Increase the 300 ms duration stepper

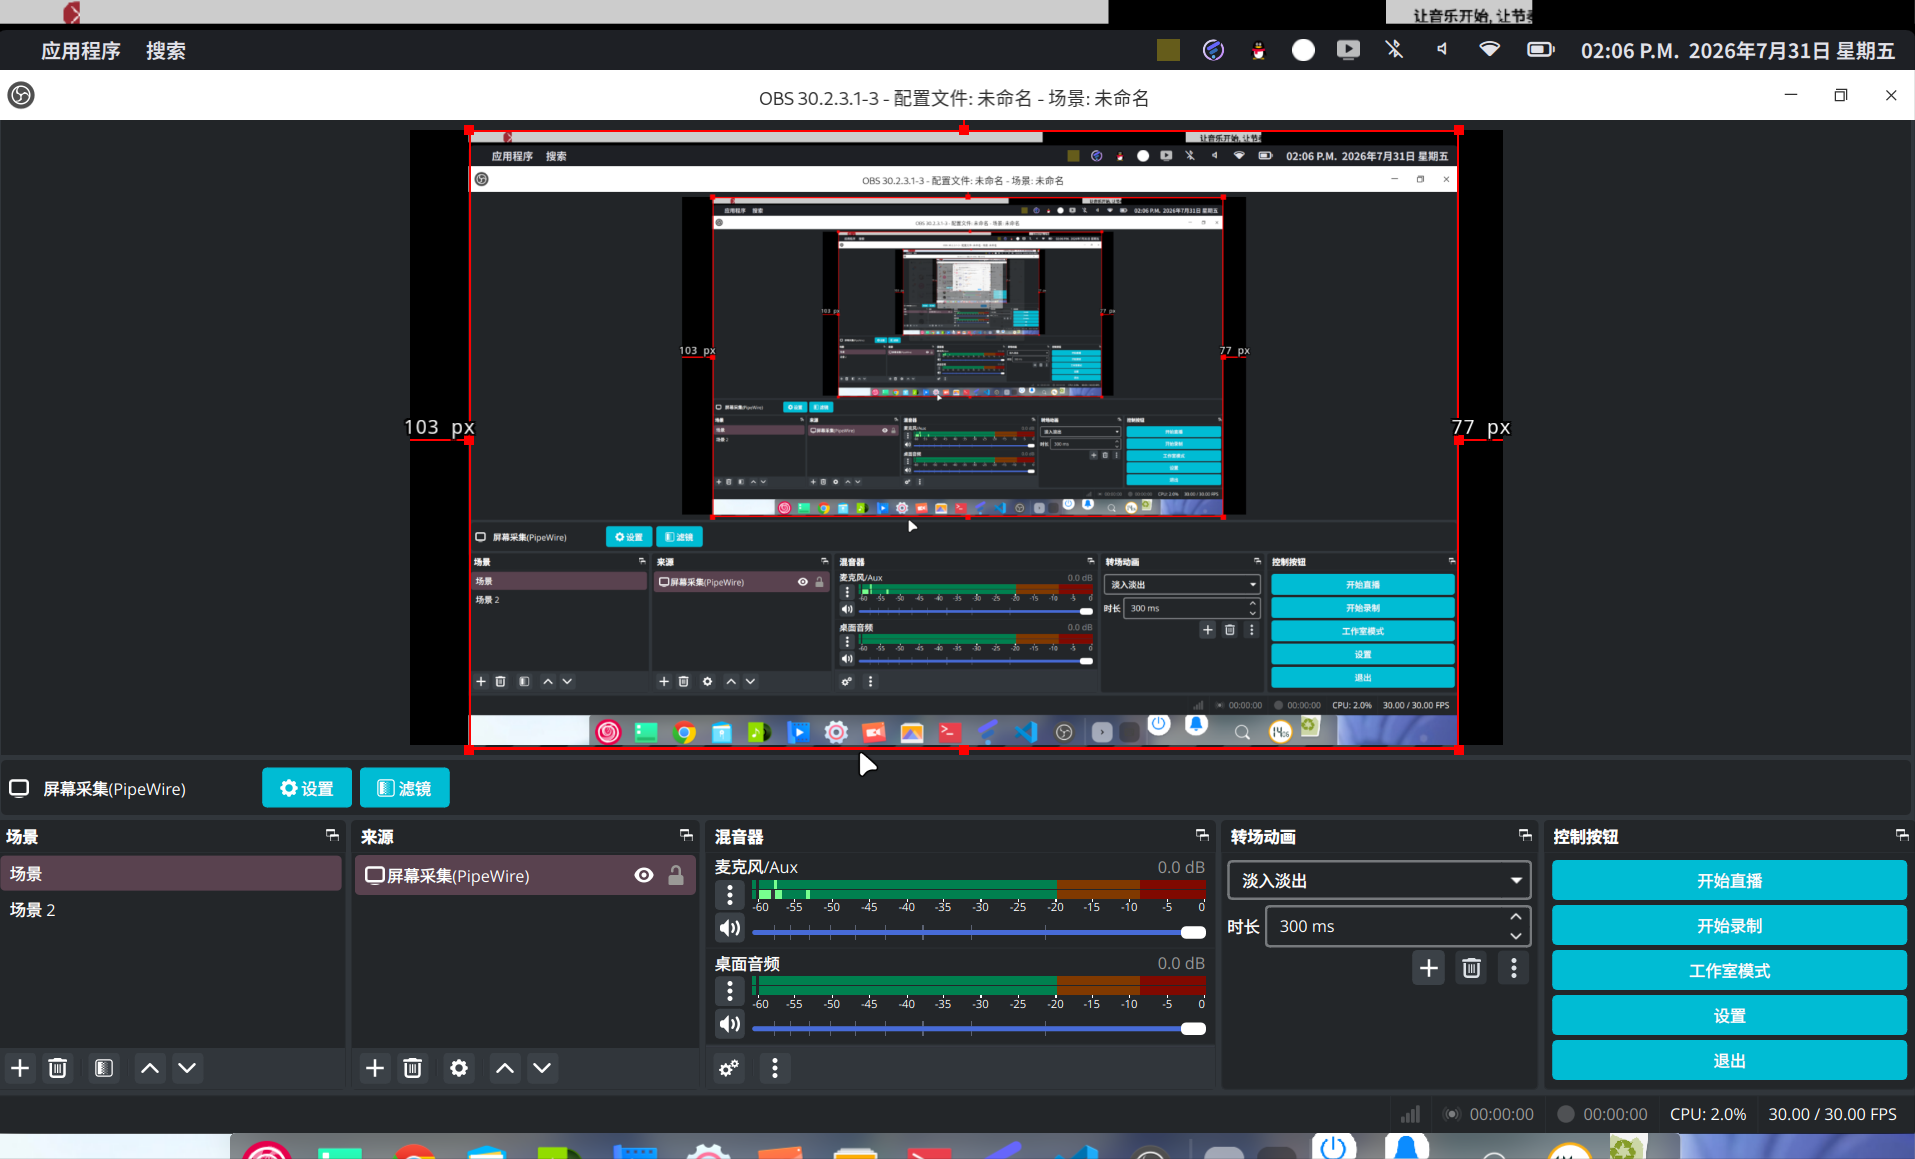1516,916
